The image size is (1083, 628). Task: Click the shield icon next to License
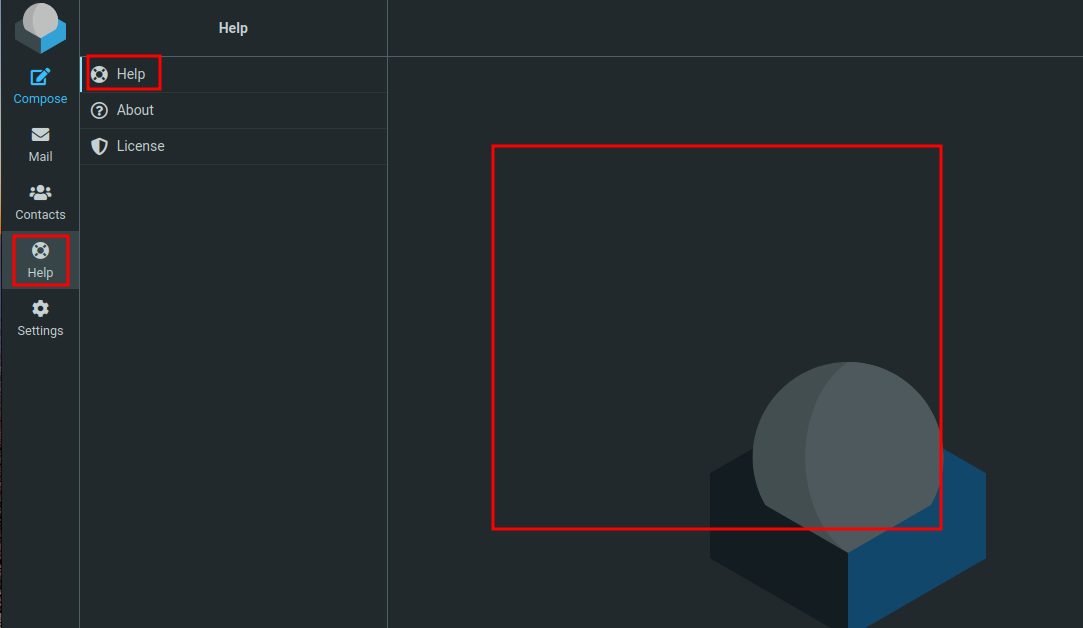click(99, 145)
